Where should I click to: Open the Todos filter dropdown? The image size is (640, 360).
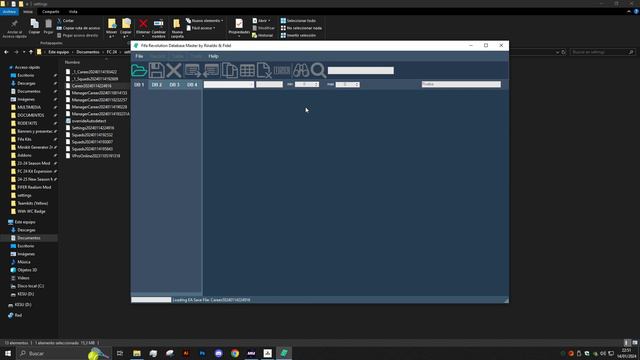click(461, 84)
